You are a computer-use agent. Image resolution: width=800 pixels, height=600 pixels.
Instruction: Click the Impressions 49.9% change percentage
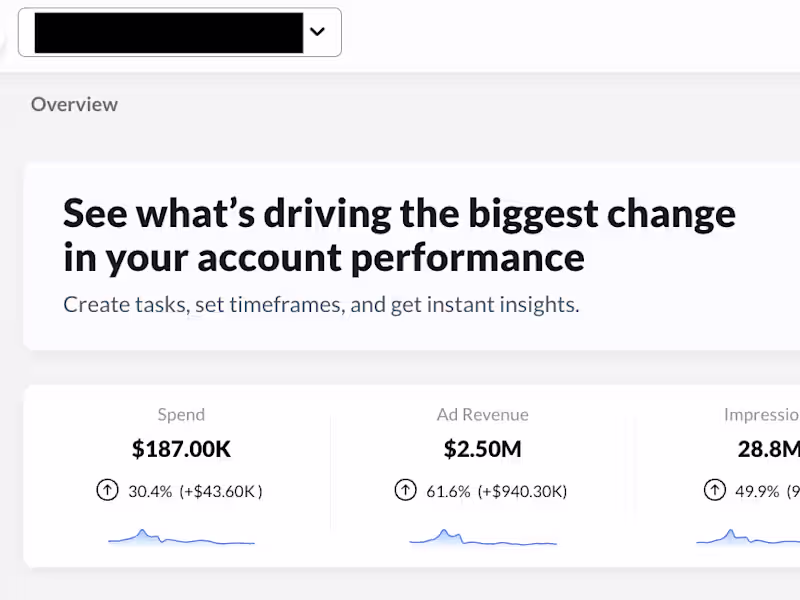click(757, 491)
